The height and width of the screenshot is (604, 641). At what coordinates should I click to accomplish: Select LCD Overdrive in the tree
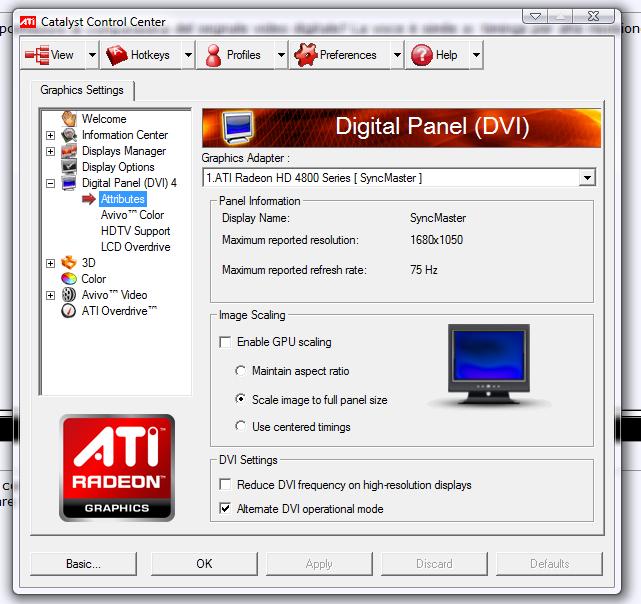pyautogui.click(x=135, y=247)
